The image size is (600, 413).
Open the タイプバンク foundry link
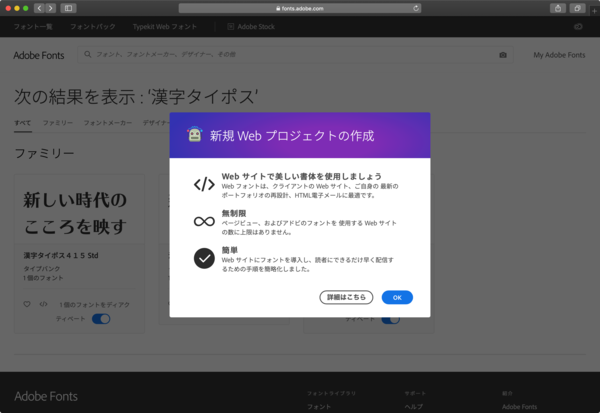[42, 269]
